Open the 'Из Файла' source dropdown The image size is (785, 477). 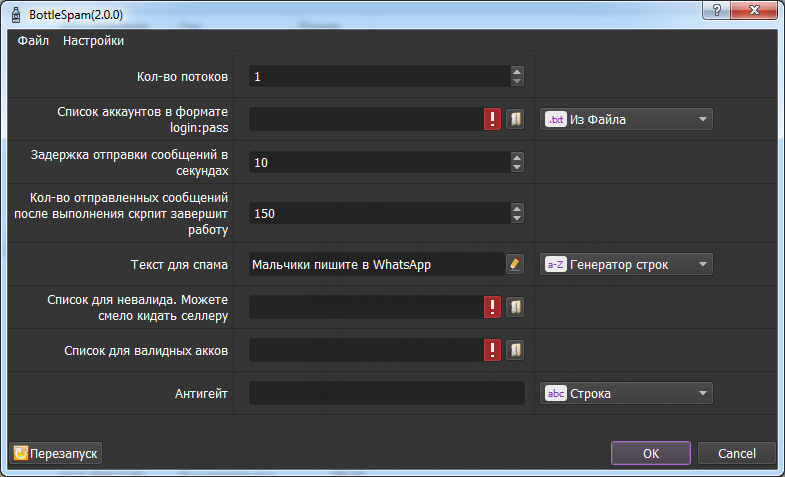pos(626,119)
